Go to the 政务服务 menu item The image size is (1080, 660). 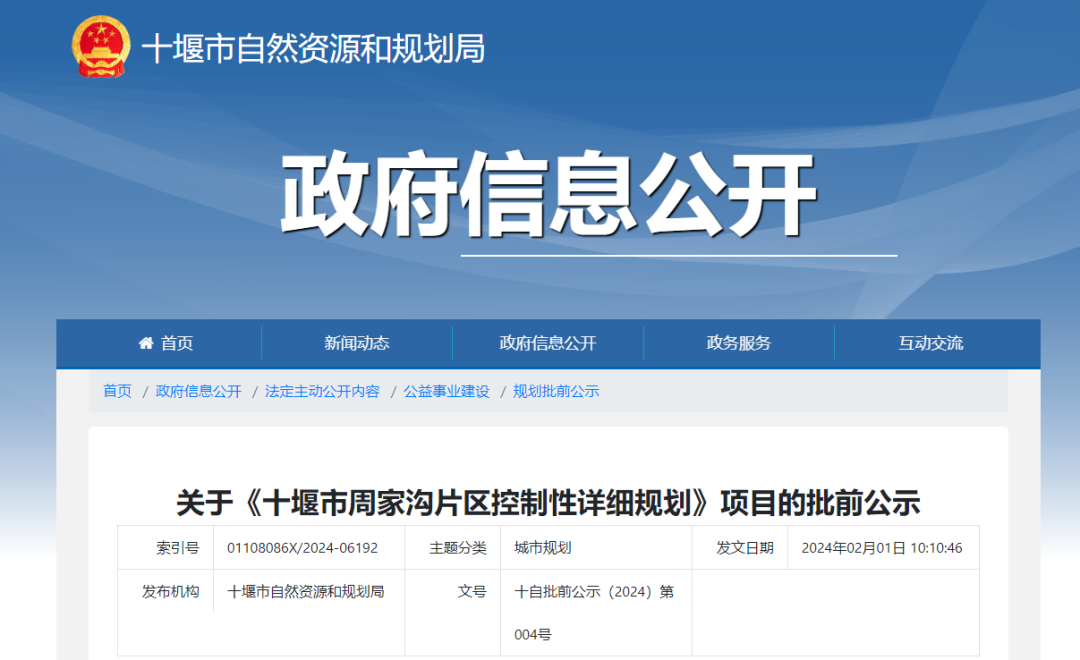tap(739, 343)
